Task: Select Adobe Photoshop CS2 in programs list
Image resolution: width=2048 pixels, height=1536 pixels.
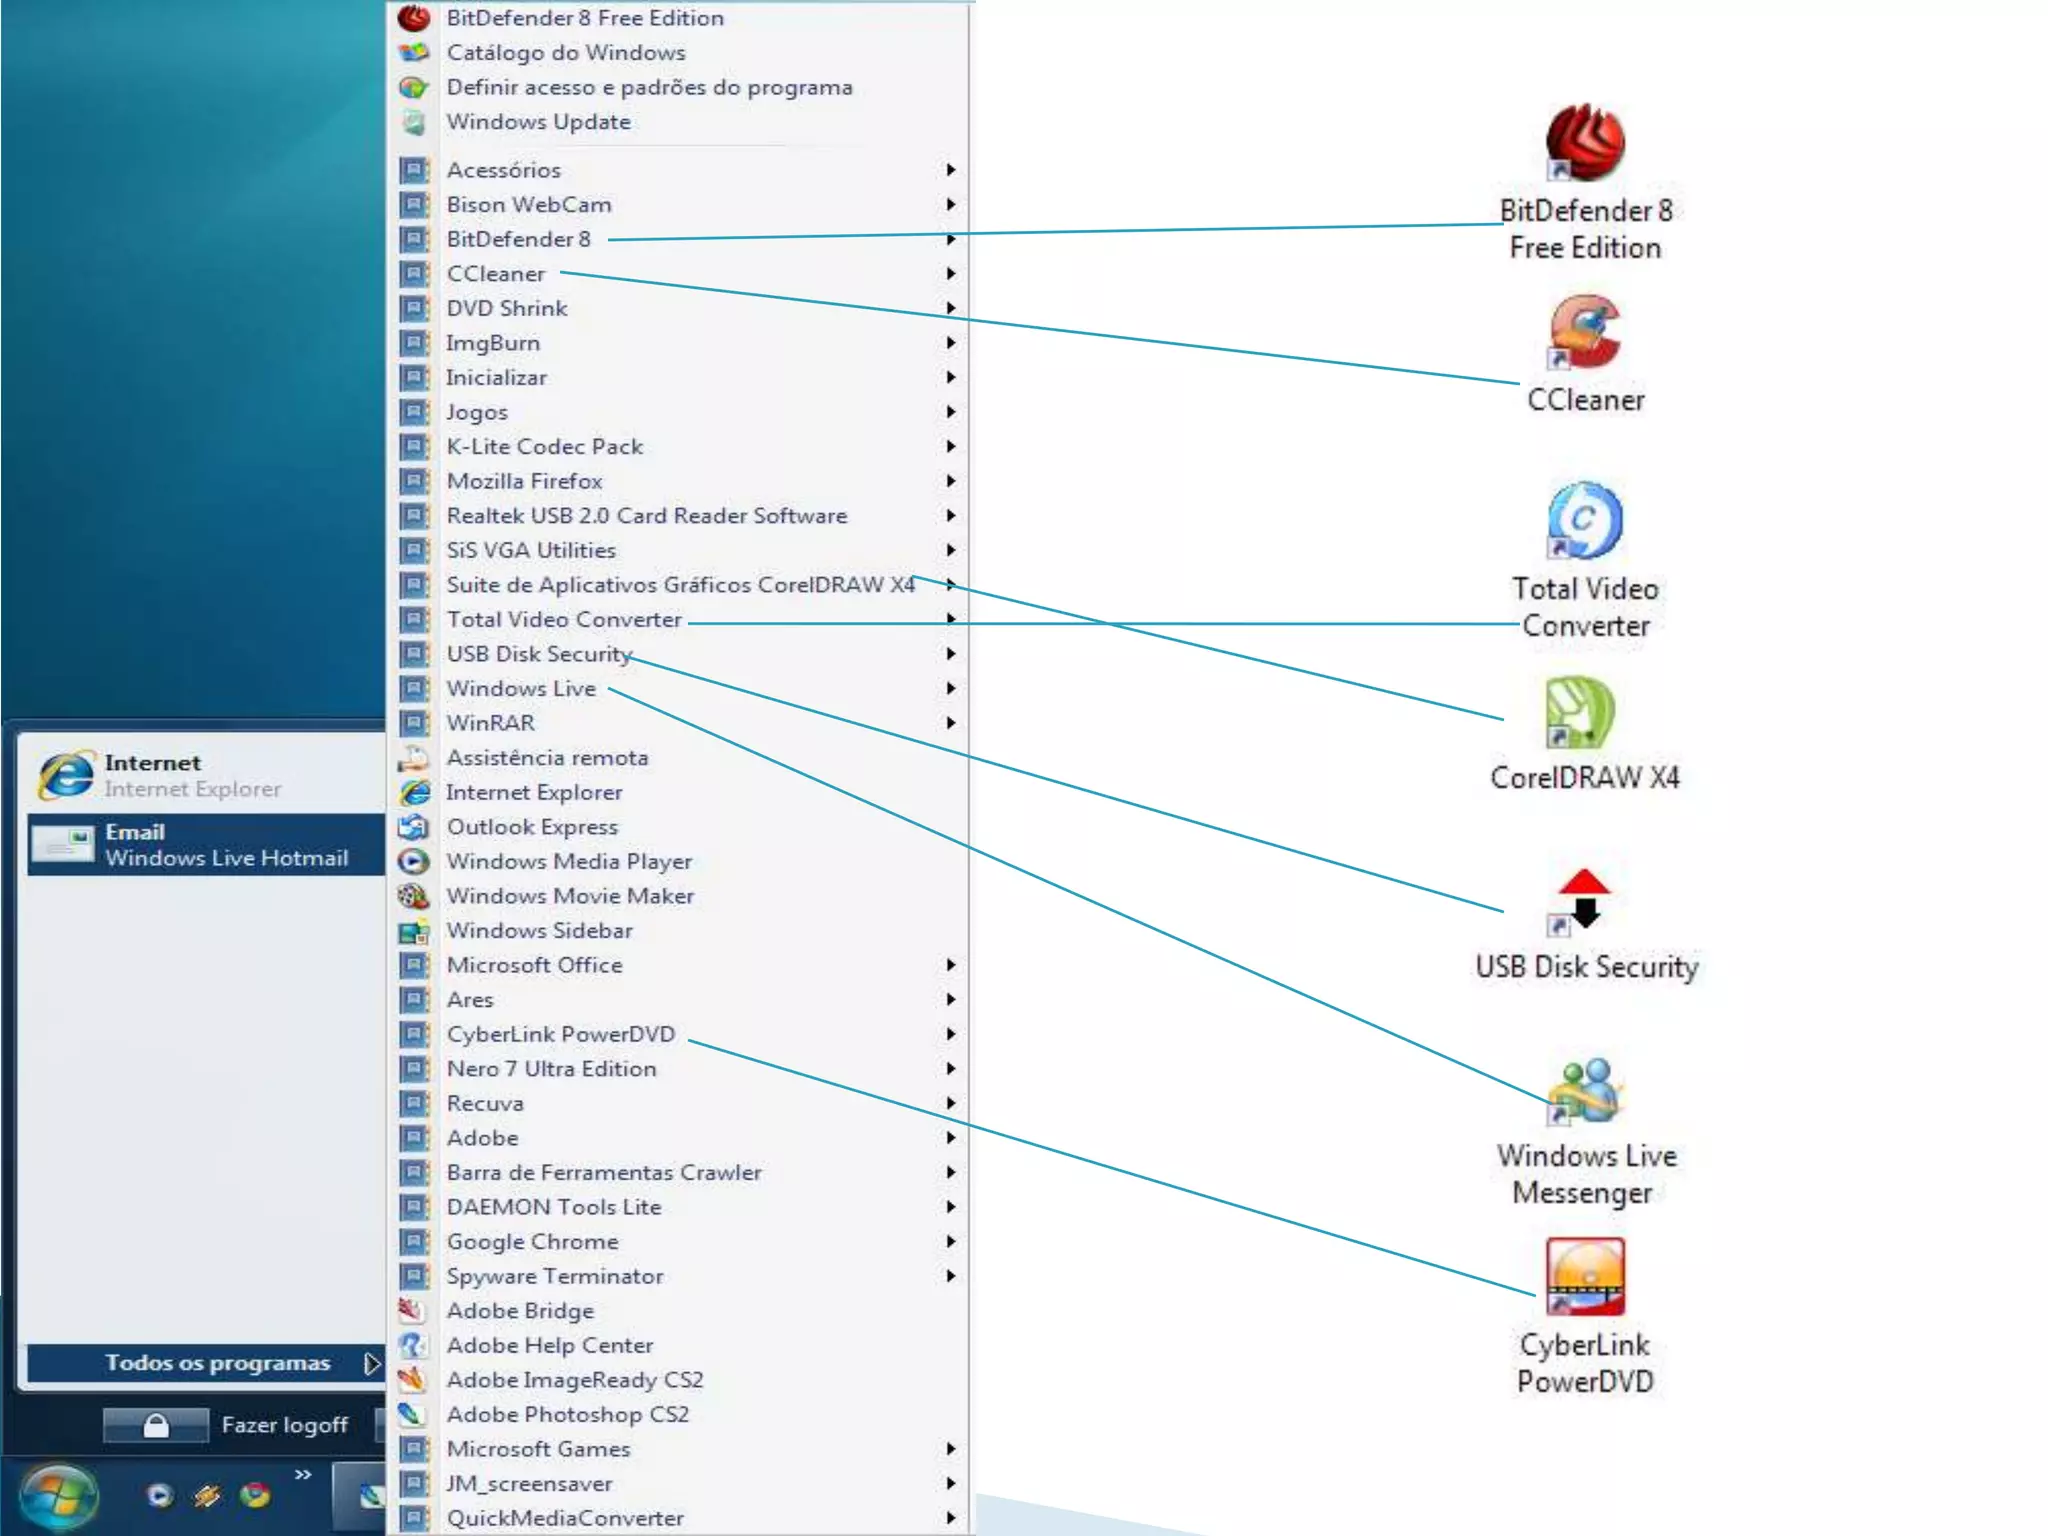Action: 567,1414
